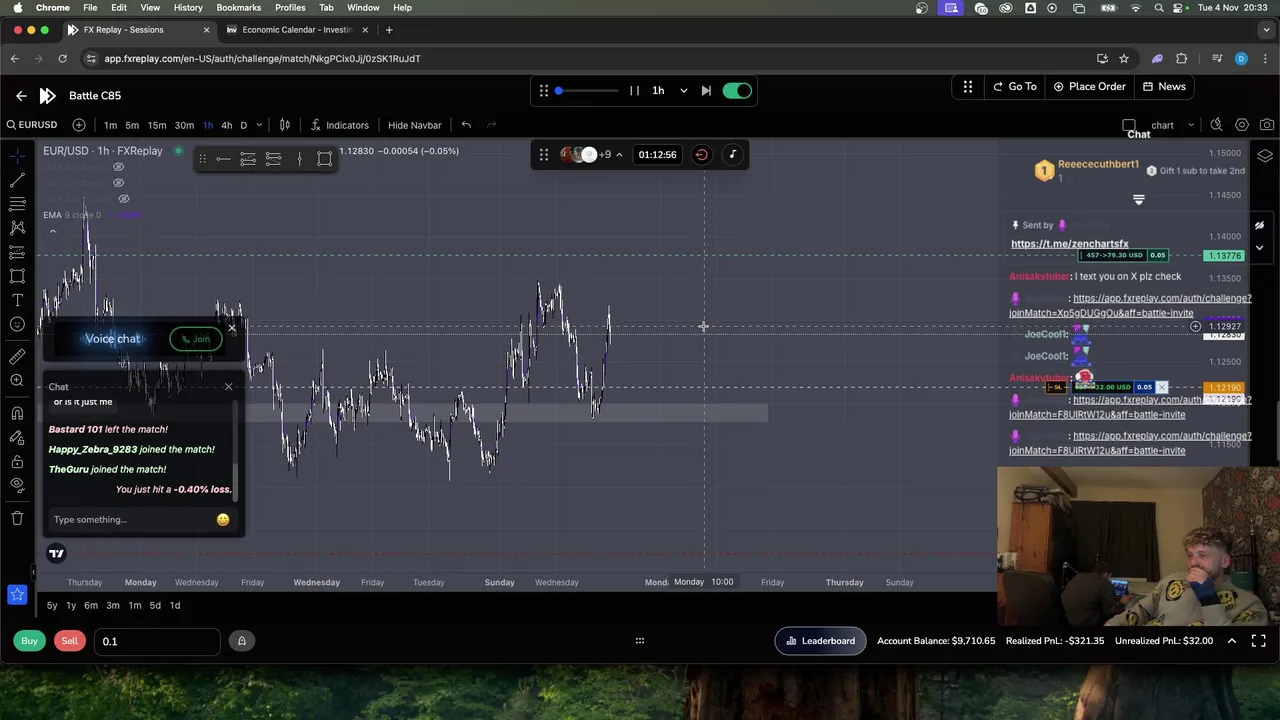This screenshot has width=1280, height=720.
Task: Open the object tree layers icon
Action: [x=1265, y=157]
